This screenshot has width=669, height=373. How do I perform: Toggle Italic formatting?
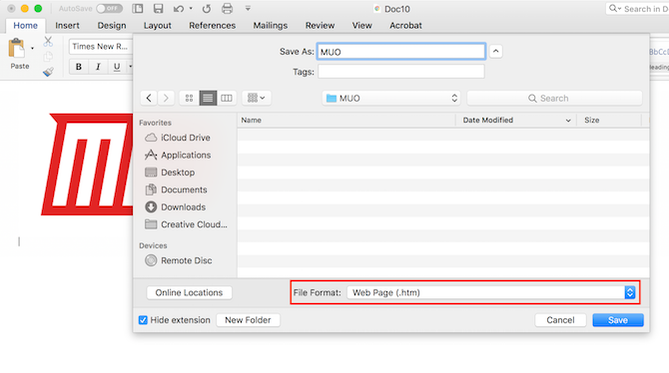pos(98,67)
